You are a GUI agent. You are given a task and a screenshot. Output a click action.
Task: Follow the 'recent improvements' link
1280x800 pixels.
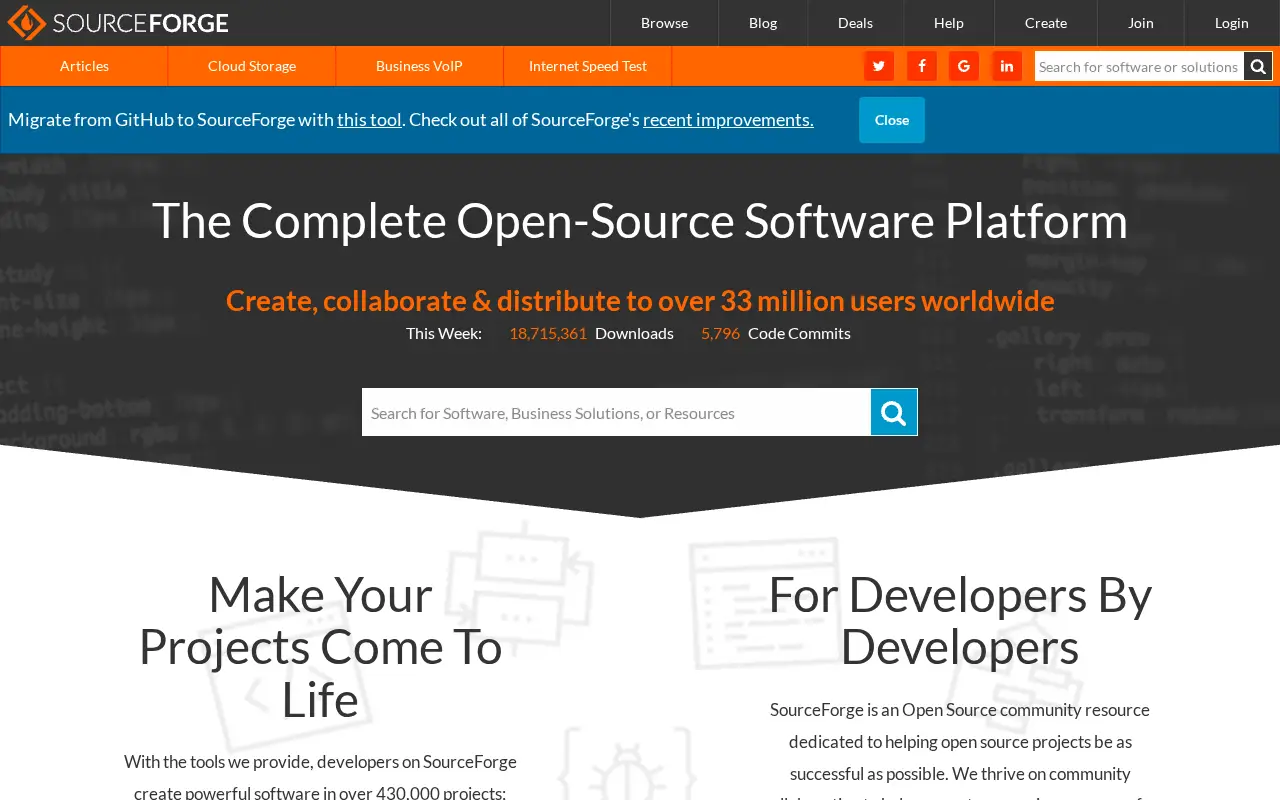click(x=728, y=120)
